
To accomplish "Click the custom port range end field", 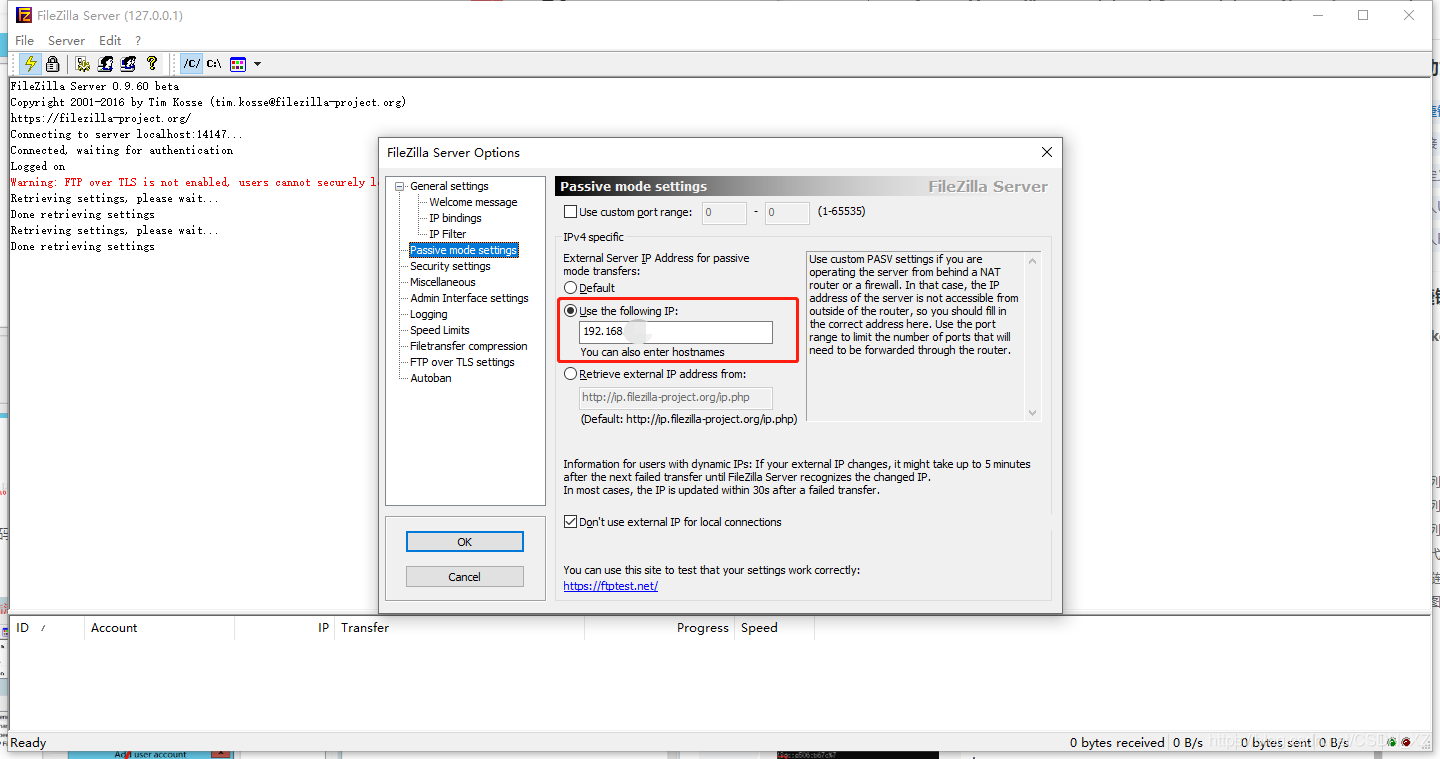I will click(x=787, y=212).
